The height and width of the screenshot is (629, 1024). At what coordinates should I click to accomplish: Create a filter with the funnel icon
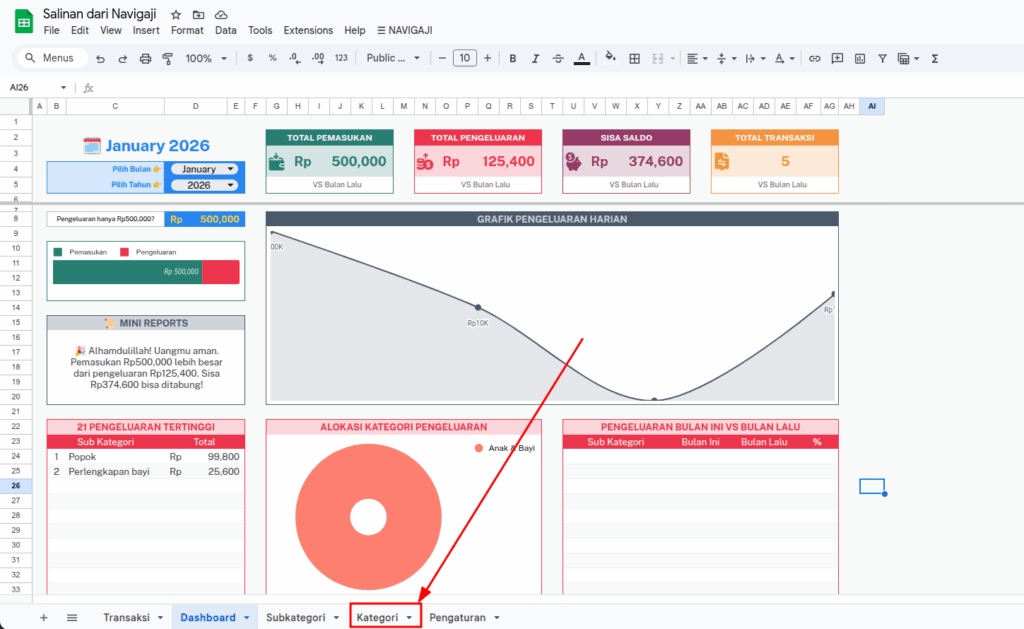click(882, 59)
